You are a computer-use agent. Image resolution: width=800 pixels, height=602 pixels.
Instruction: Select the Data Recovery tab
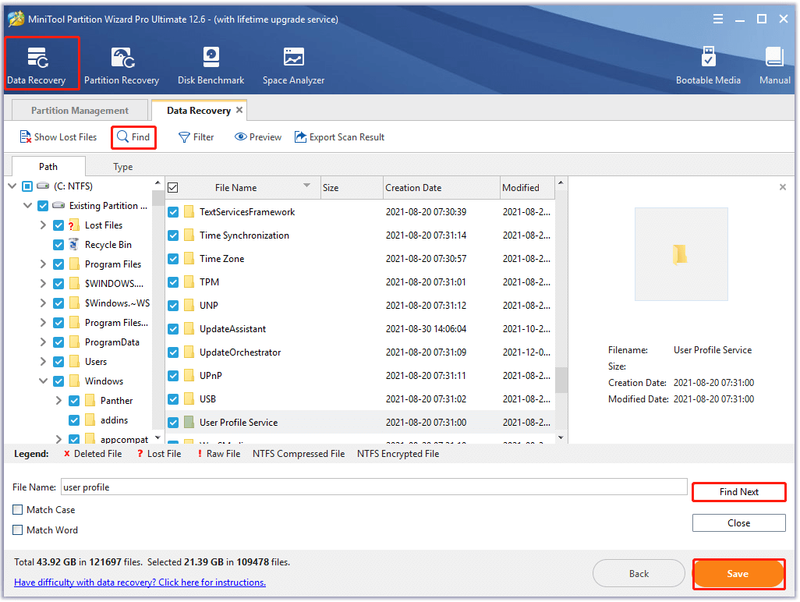[x=198, y=110]
